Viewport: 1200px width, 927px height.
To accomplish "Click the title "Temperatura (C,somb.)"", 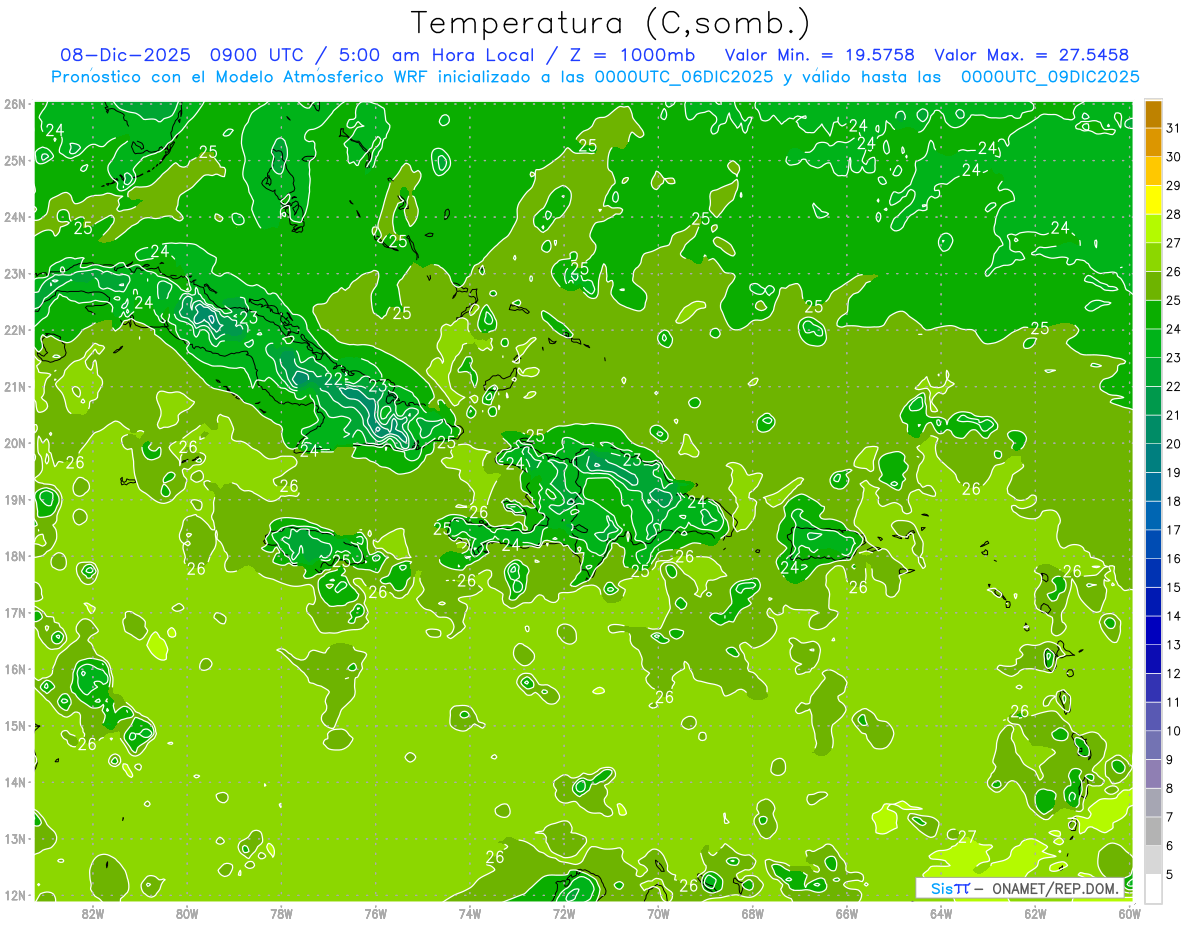I will [x=611, y=23].
